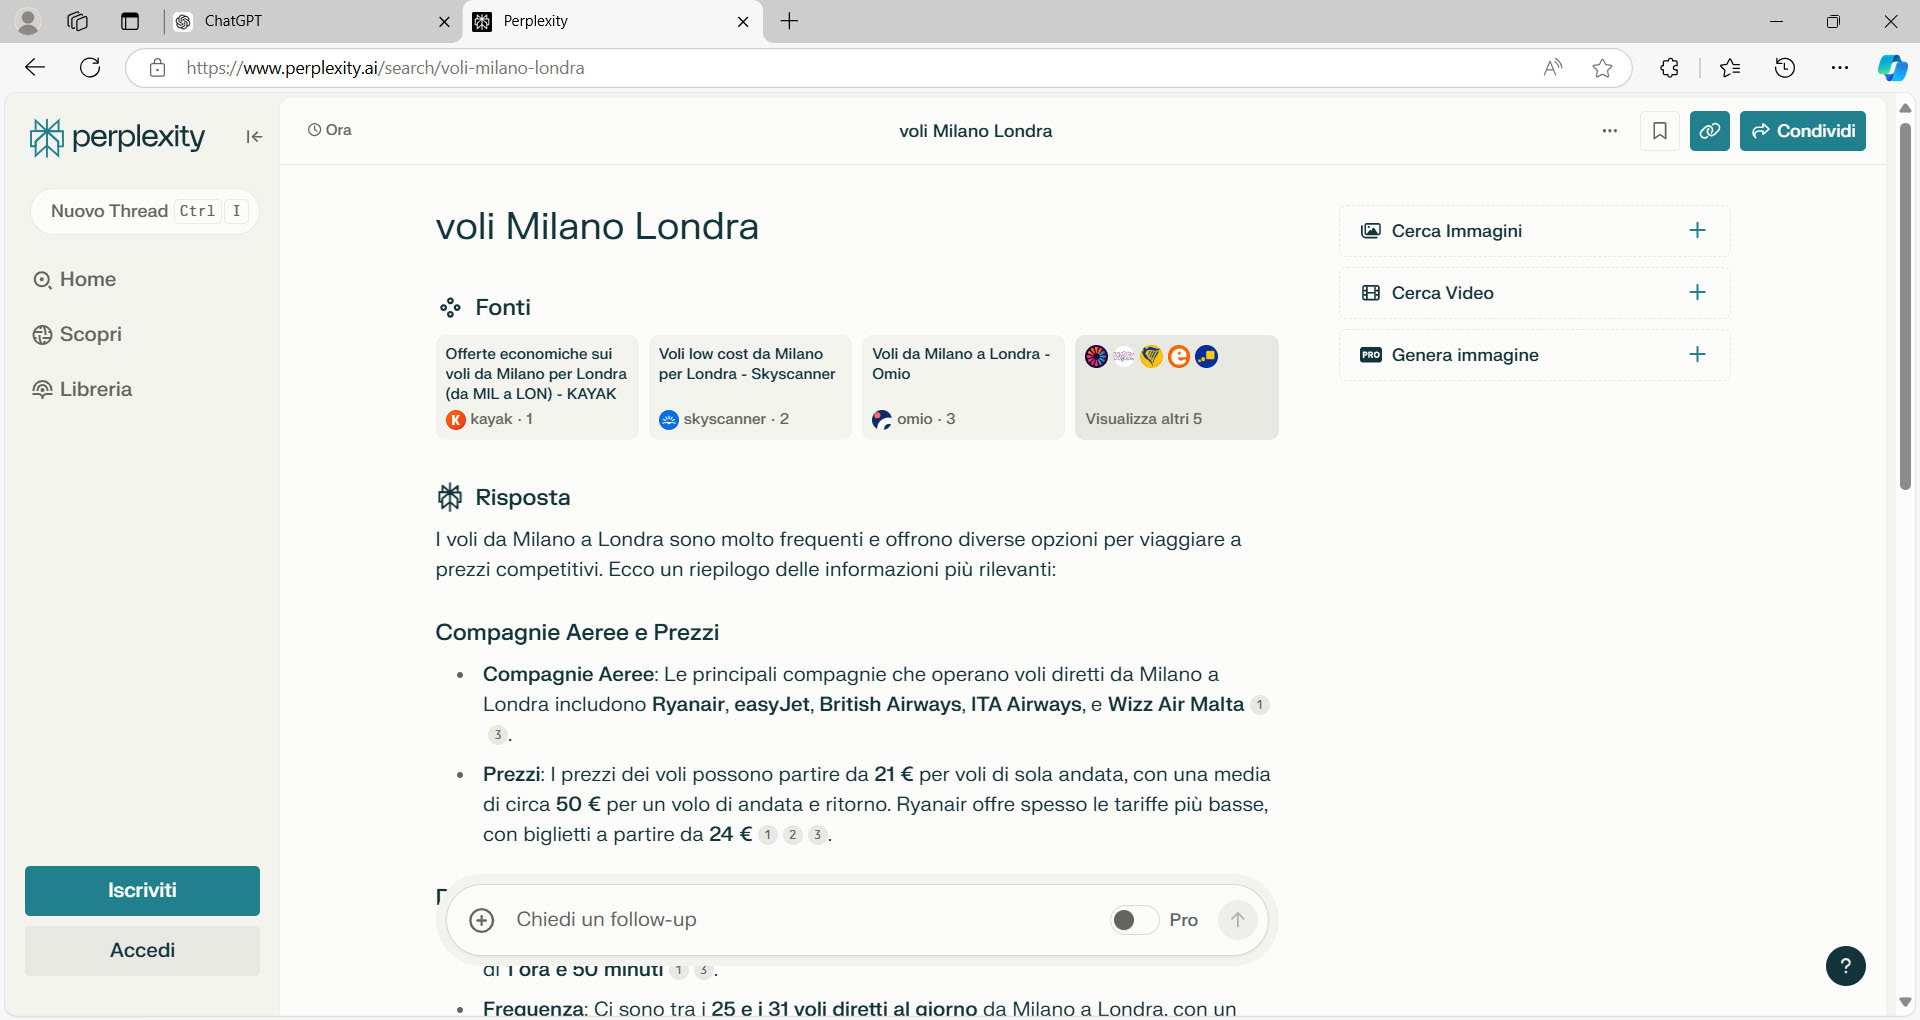Click the Iscriviti button
Viewport: 1920px width, 1020px height.
click(142, 890)
